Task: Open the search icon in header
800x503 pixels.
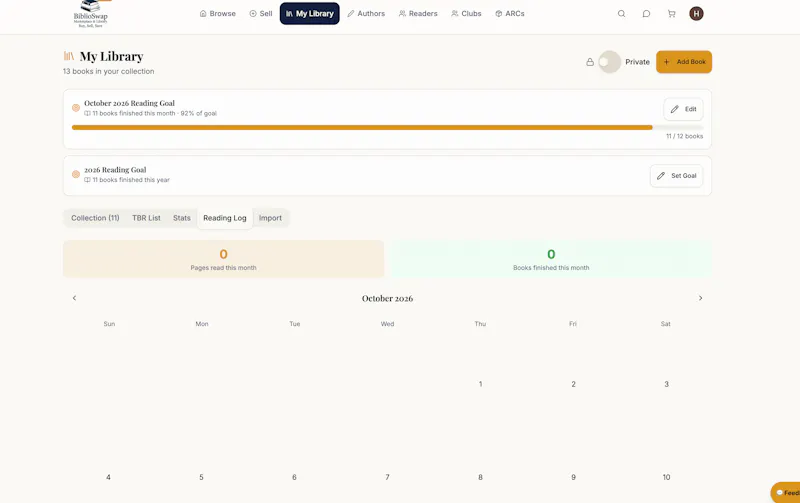Action: (621, 14)
